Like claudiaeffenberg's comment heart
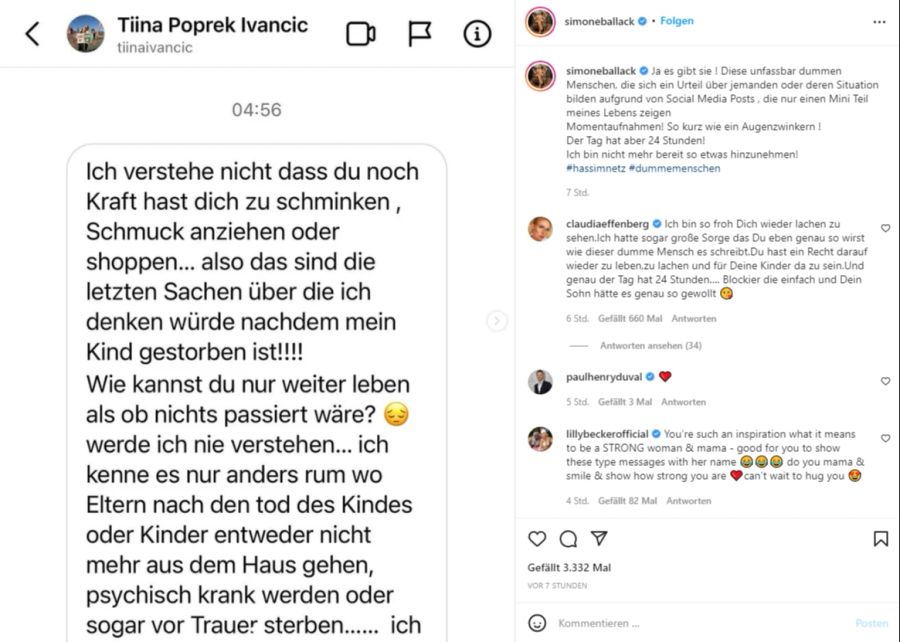Screen dimensions: 900x642 (x=886, y=228)
